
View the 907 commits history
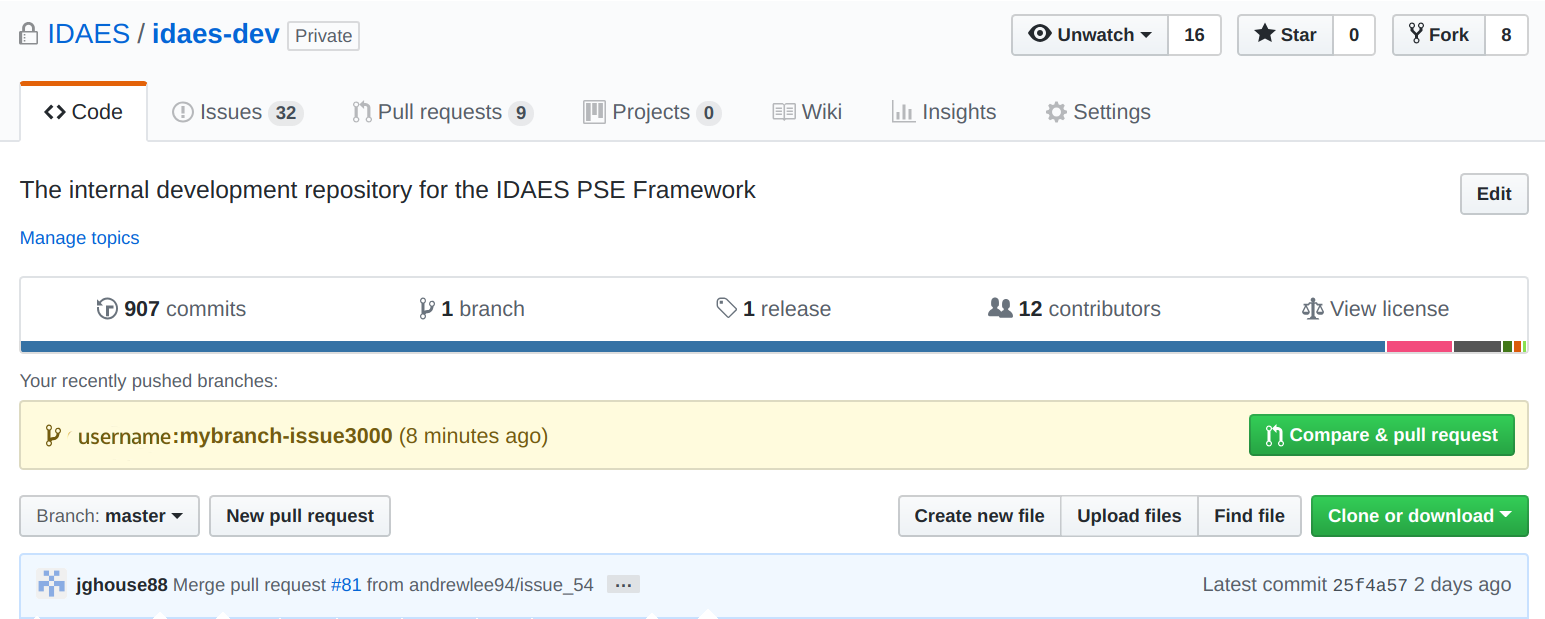coord(171,309)
